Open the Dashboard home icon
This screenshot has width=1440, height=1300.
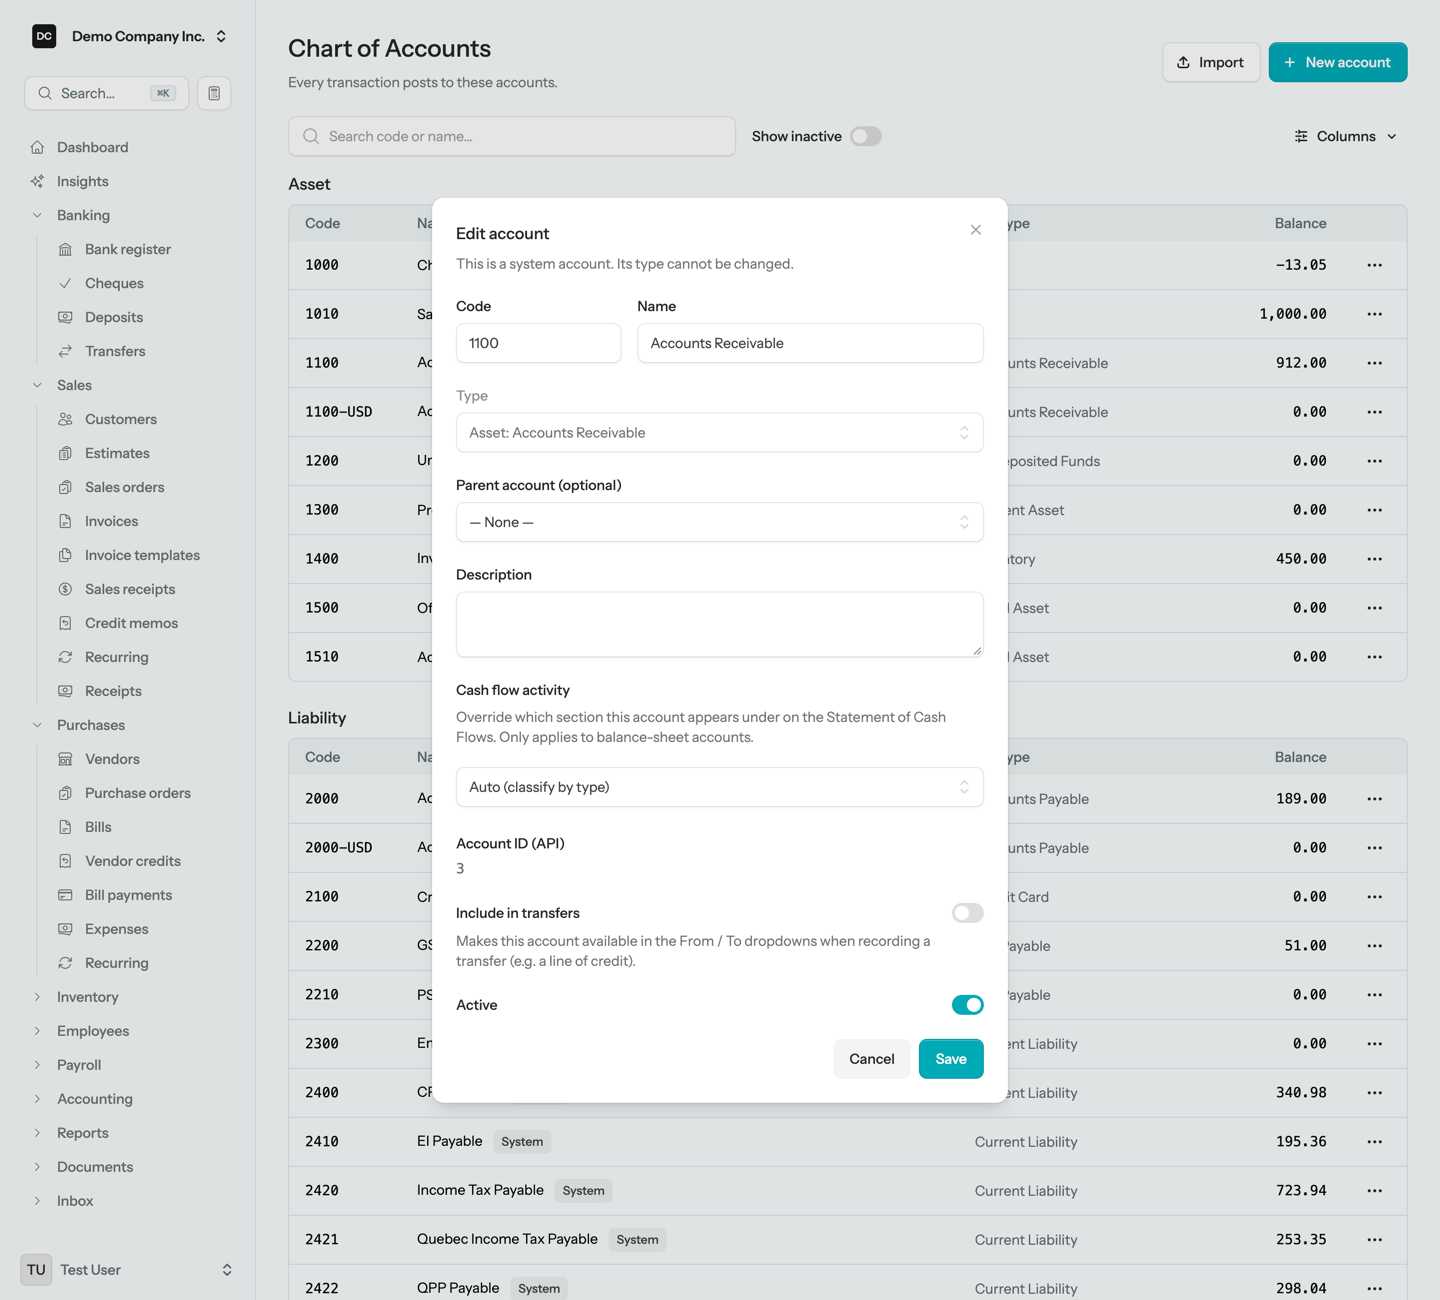pyautogui.click(x=38, y=147)
